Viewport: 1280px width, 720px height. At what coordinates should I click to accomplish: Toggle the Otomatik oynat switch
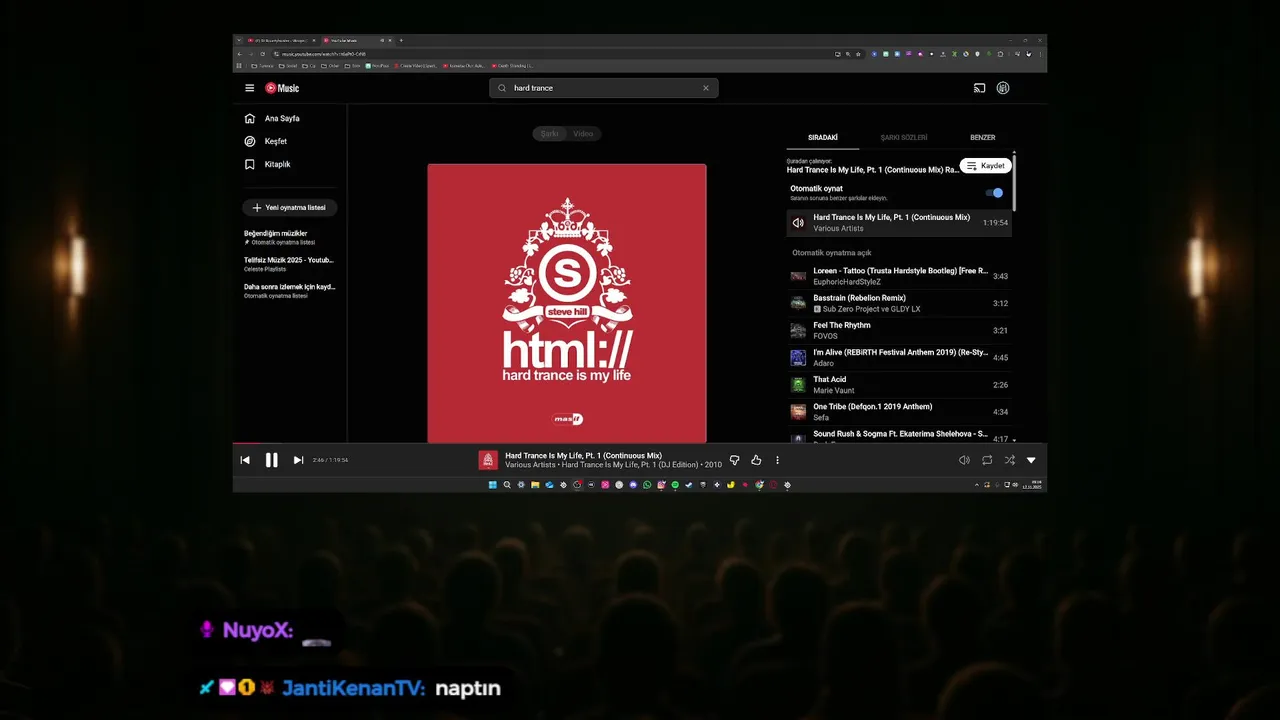click(994, 193)
